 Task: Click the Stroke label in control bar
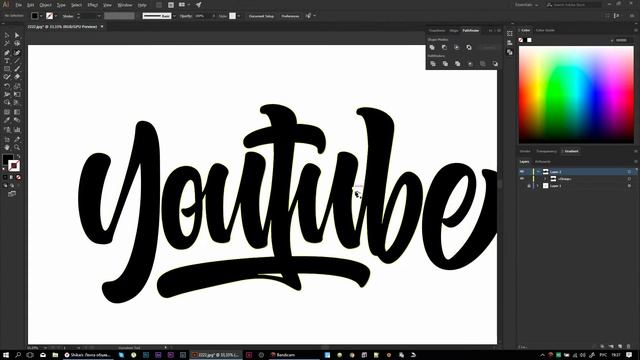[x=68, y=16]
